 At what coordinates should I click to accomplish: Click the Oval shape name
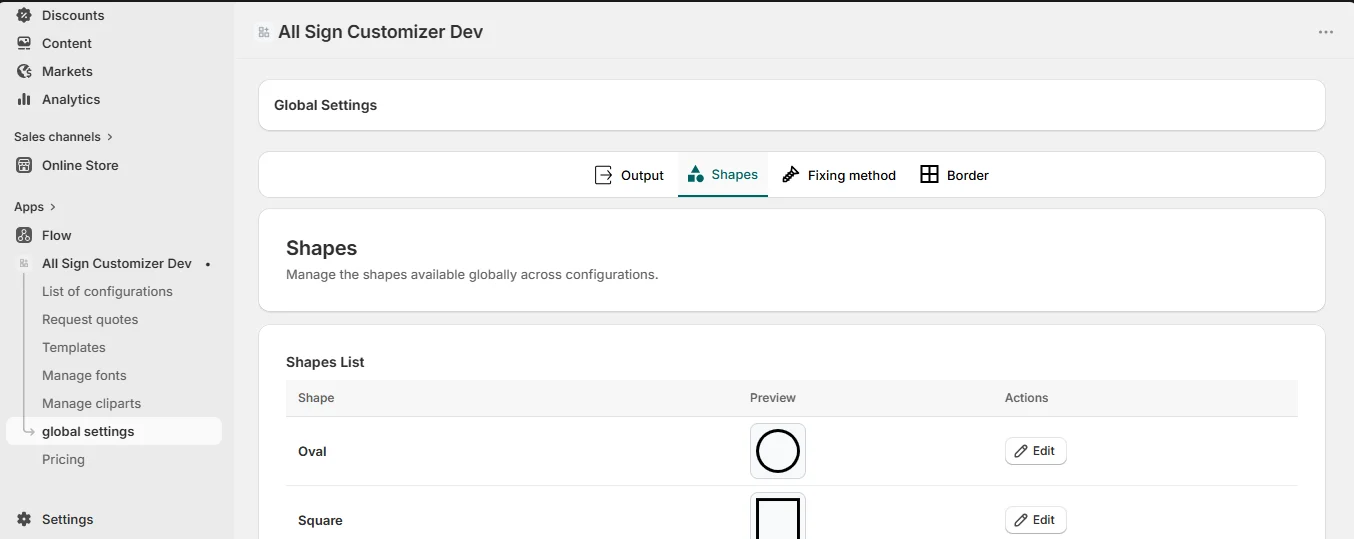(x=312, y=451)
